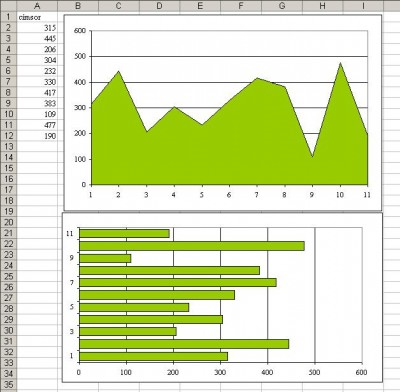Click cell A1 containing 'cimsor'
The width and height of the screenshot is (400, 392).
tap(37, 17)
